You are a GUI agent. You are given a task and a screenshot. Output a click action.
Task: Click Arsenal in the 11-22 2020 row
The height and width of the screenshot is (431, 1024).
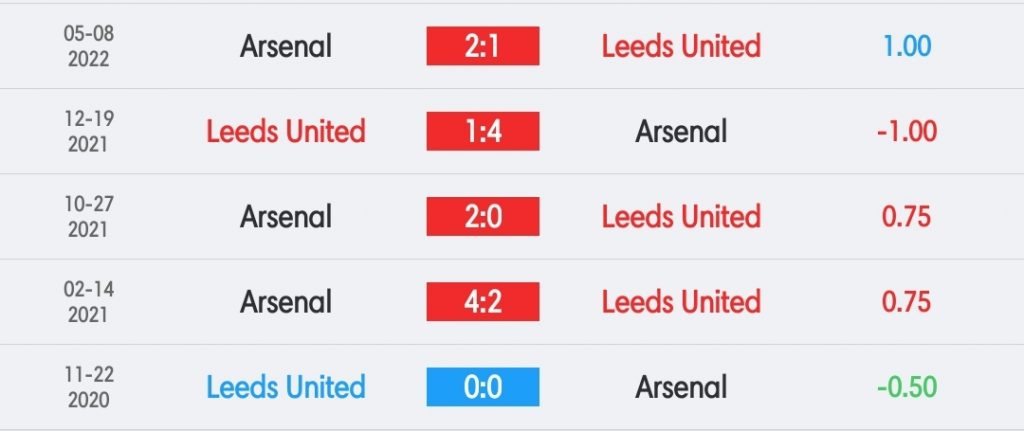tap(681, 387)
